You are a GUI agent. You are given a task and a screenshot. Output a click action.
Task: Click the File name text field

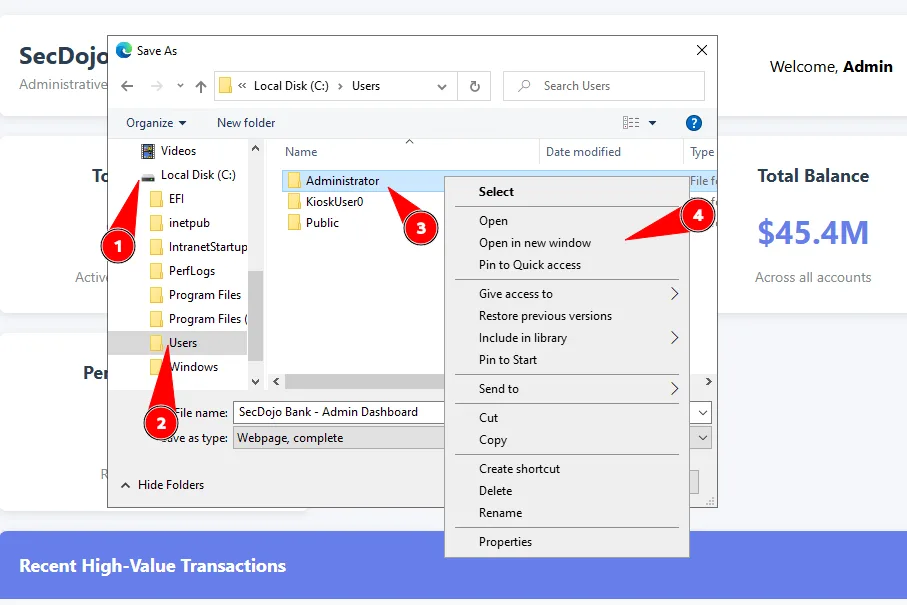point(339,412)
